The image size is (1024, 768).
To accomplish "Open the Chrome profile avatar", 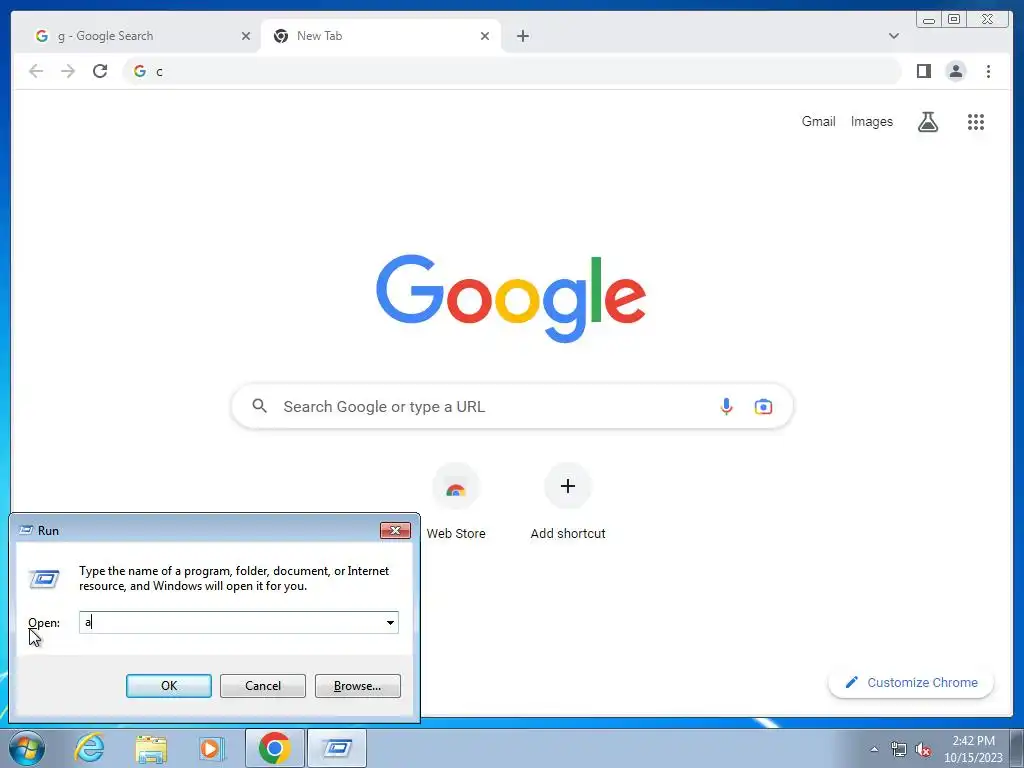I will [x=955, y=71].
